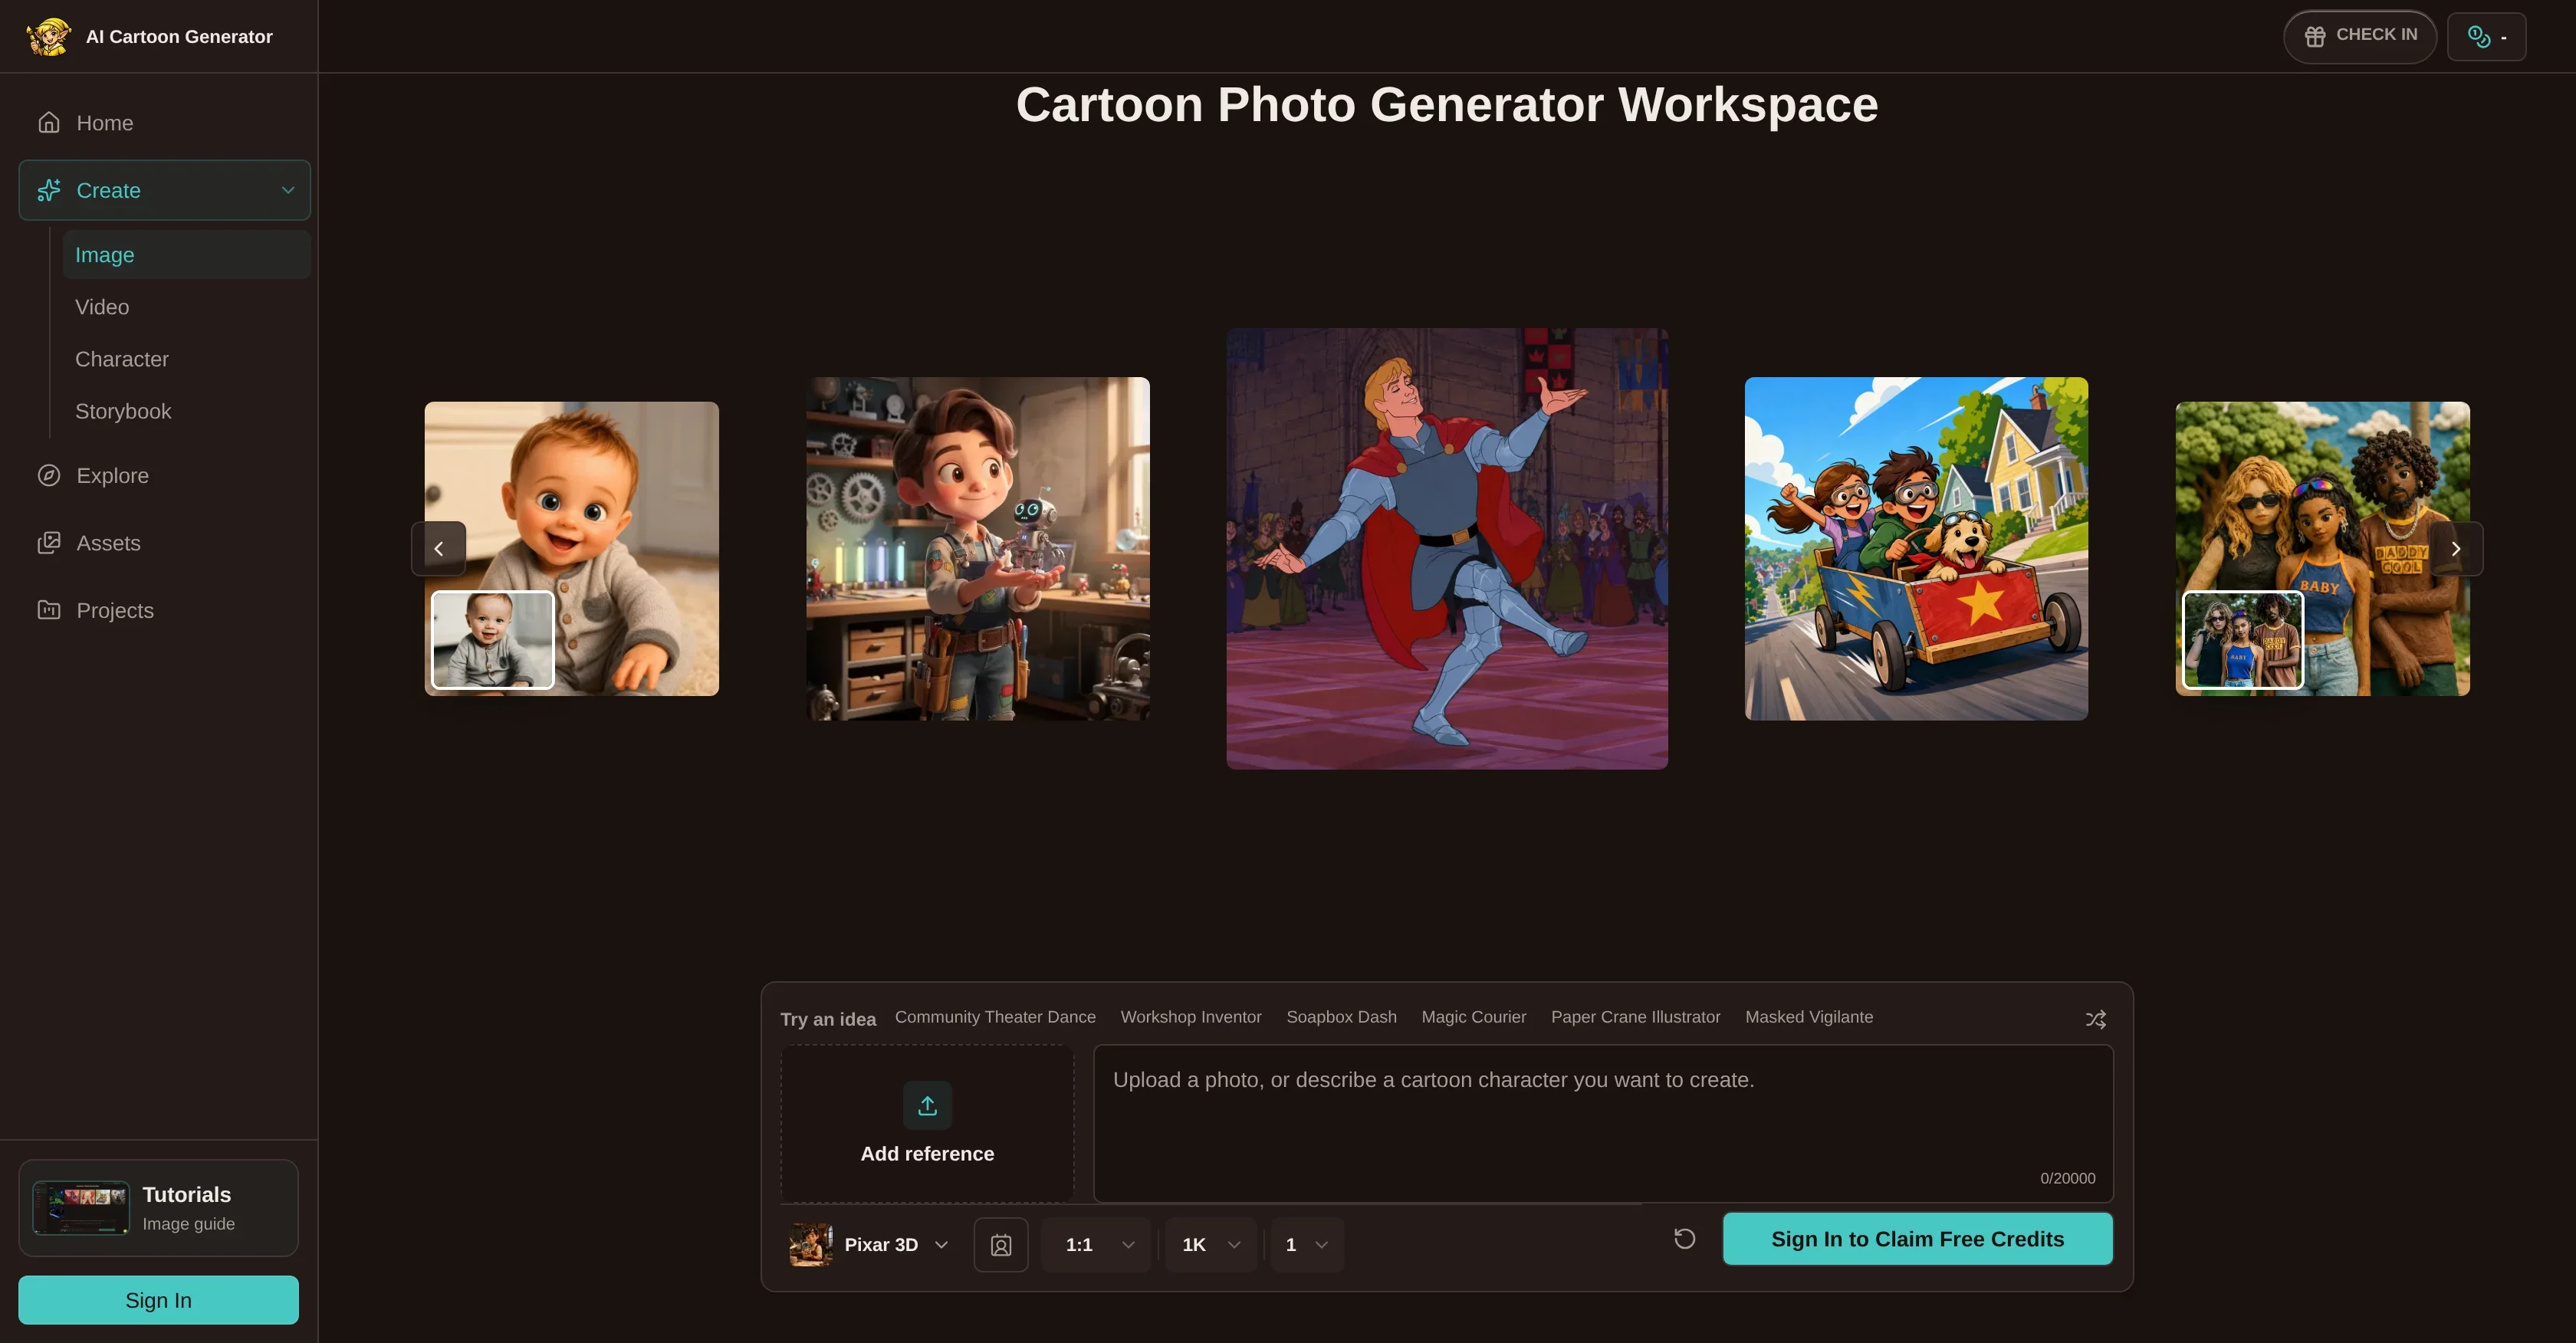
Task: Try the Soapbox Dash idea
Action: coord(1341,1017)
